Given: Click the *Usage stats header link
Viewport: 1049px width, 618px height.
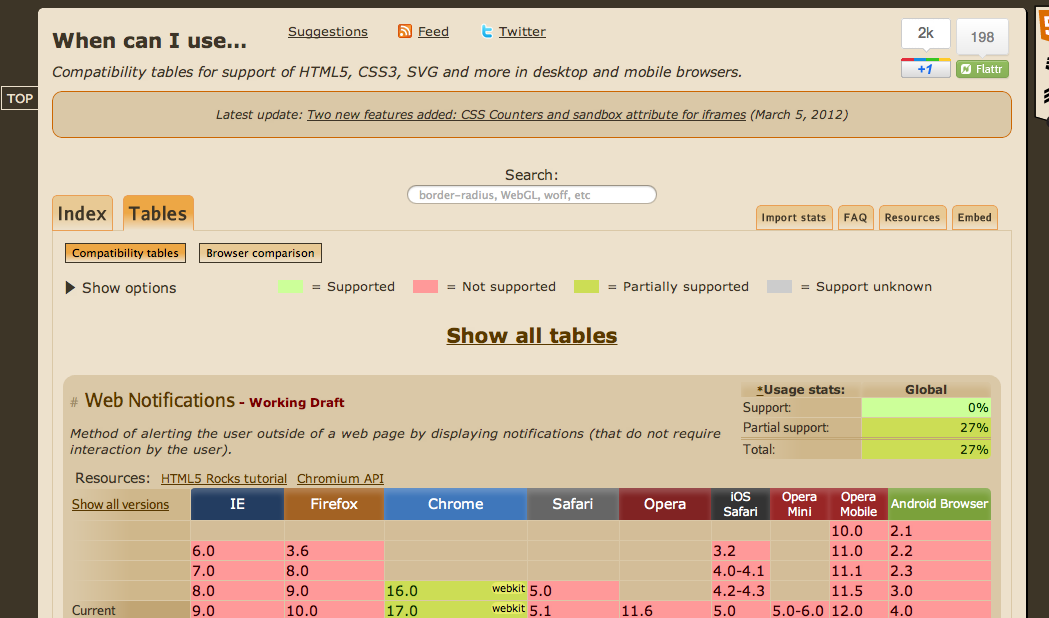Looking at the screenshot, I should (801, 389).
